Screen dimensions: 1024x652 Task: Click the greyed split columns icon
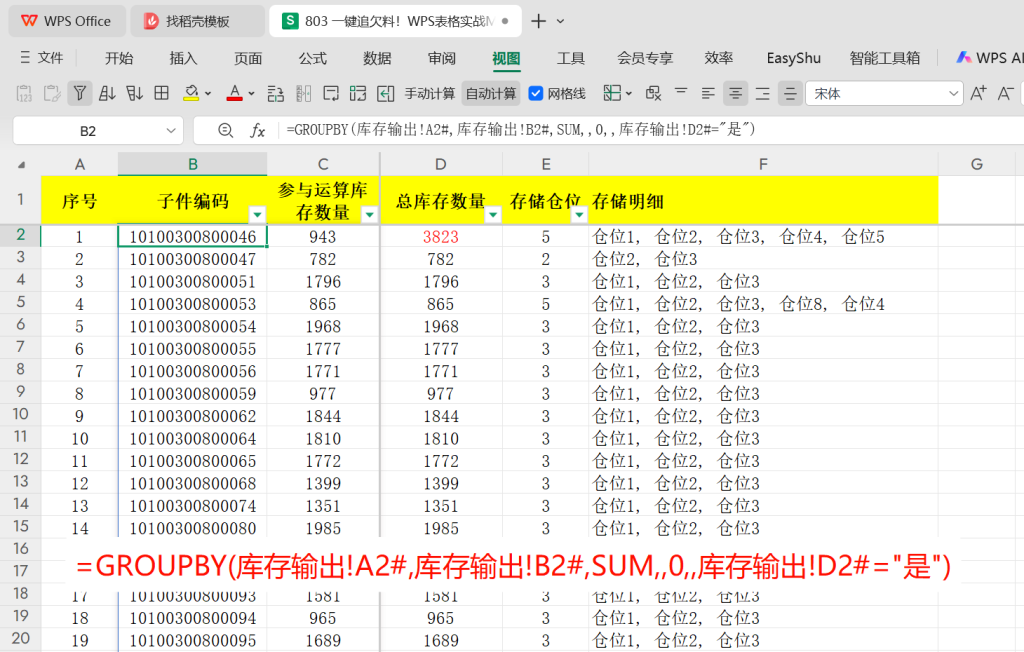[304, 94]
